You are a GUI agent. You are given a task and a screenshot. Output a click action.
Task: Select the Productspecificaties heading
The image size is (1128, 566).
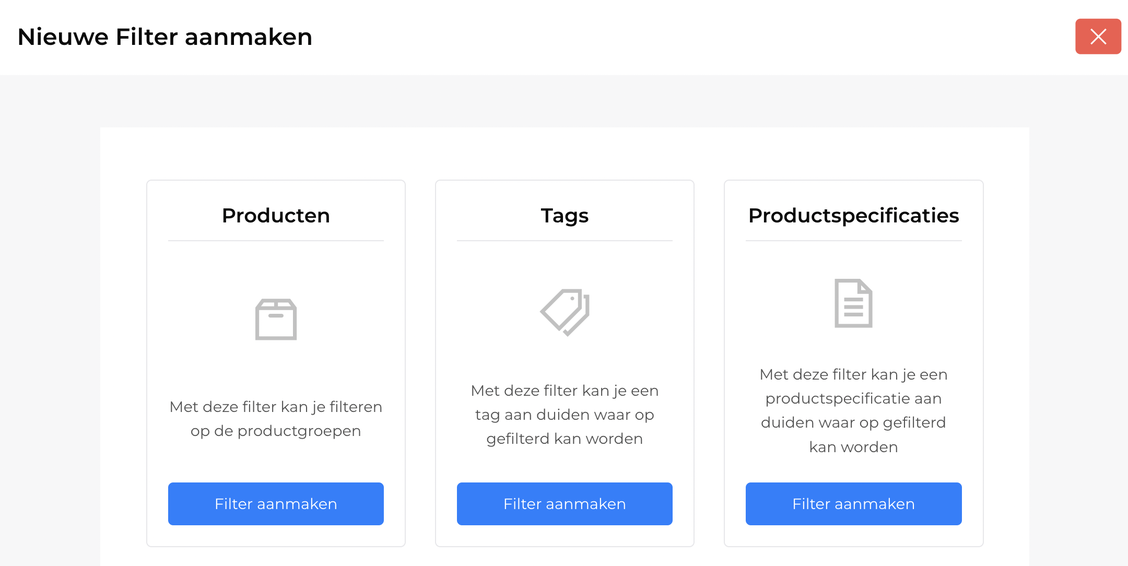coord(853,216)
